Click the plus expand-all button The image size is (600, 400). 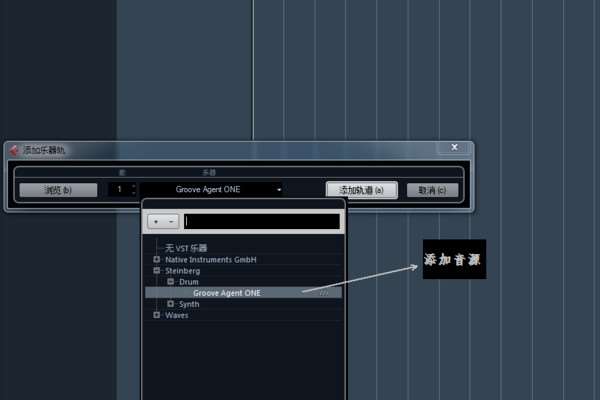coord(156,222)
